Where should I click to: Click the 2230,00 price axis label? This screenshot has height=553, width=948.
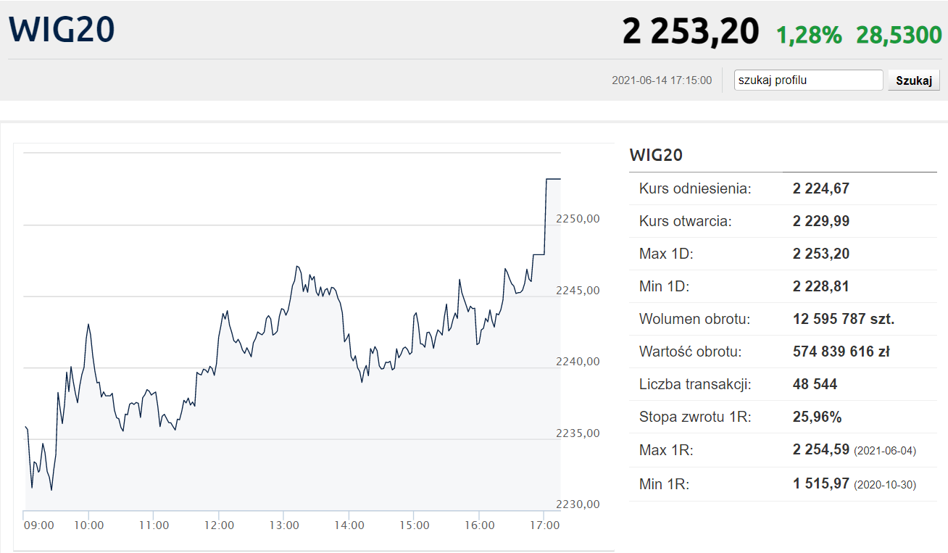[x=578, y=505]
